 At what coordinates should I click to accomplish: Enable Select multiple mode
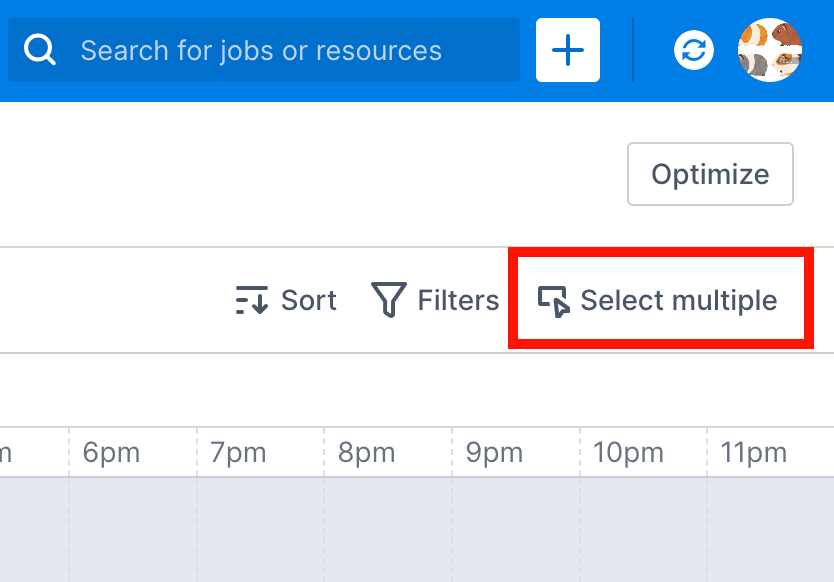click(660, 299)
